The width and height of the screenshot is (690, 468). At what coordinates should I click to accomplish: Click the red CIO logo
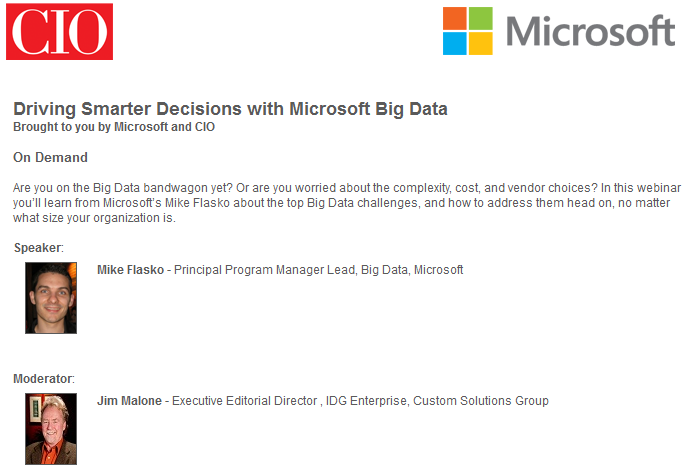59,31
